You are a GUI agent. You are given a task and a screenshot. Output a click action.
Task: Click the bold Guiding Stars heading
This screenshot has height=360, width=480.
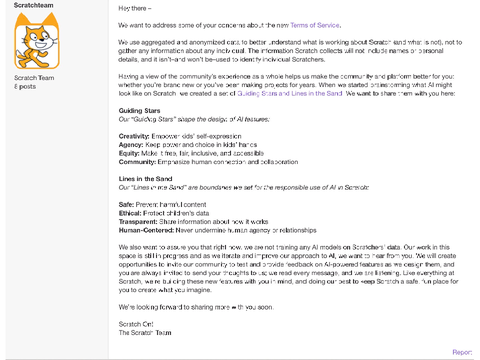[x=139, y=111]
